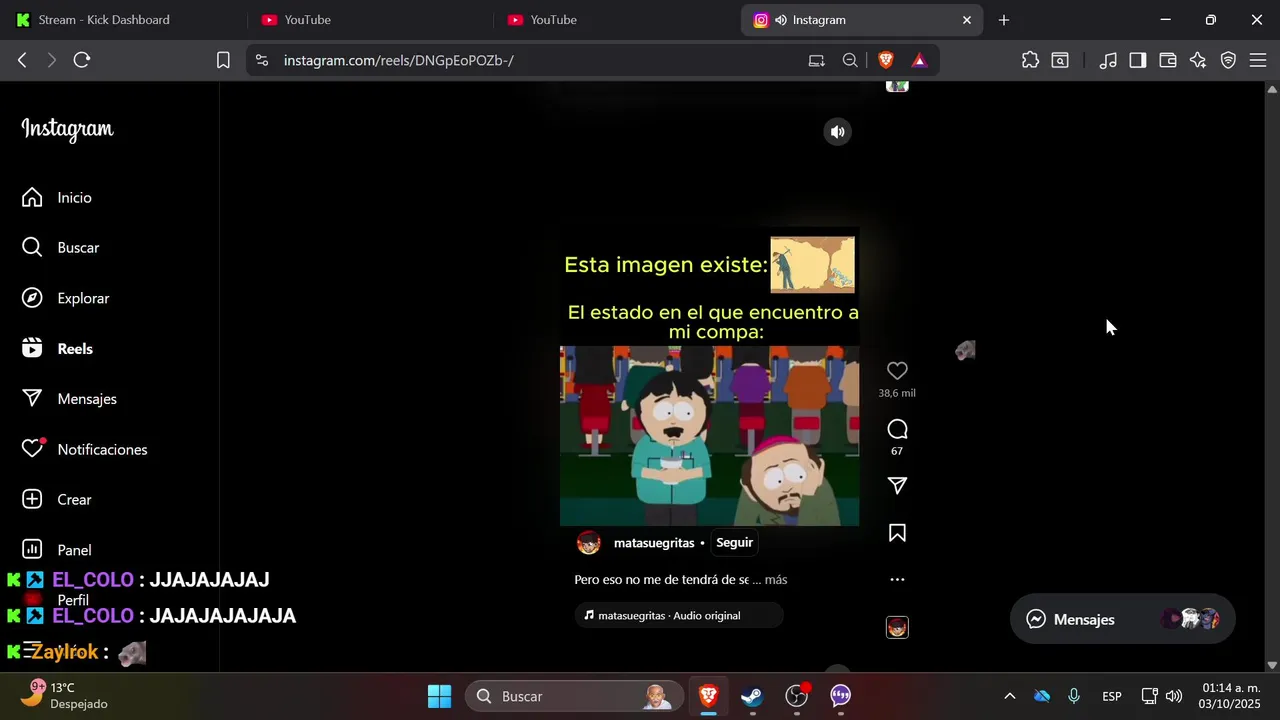Open the Buscar magnifier icon in the sidebar
This screenshot has width=1280, height=720.
(x=32, y=247)
